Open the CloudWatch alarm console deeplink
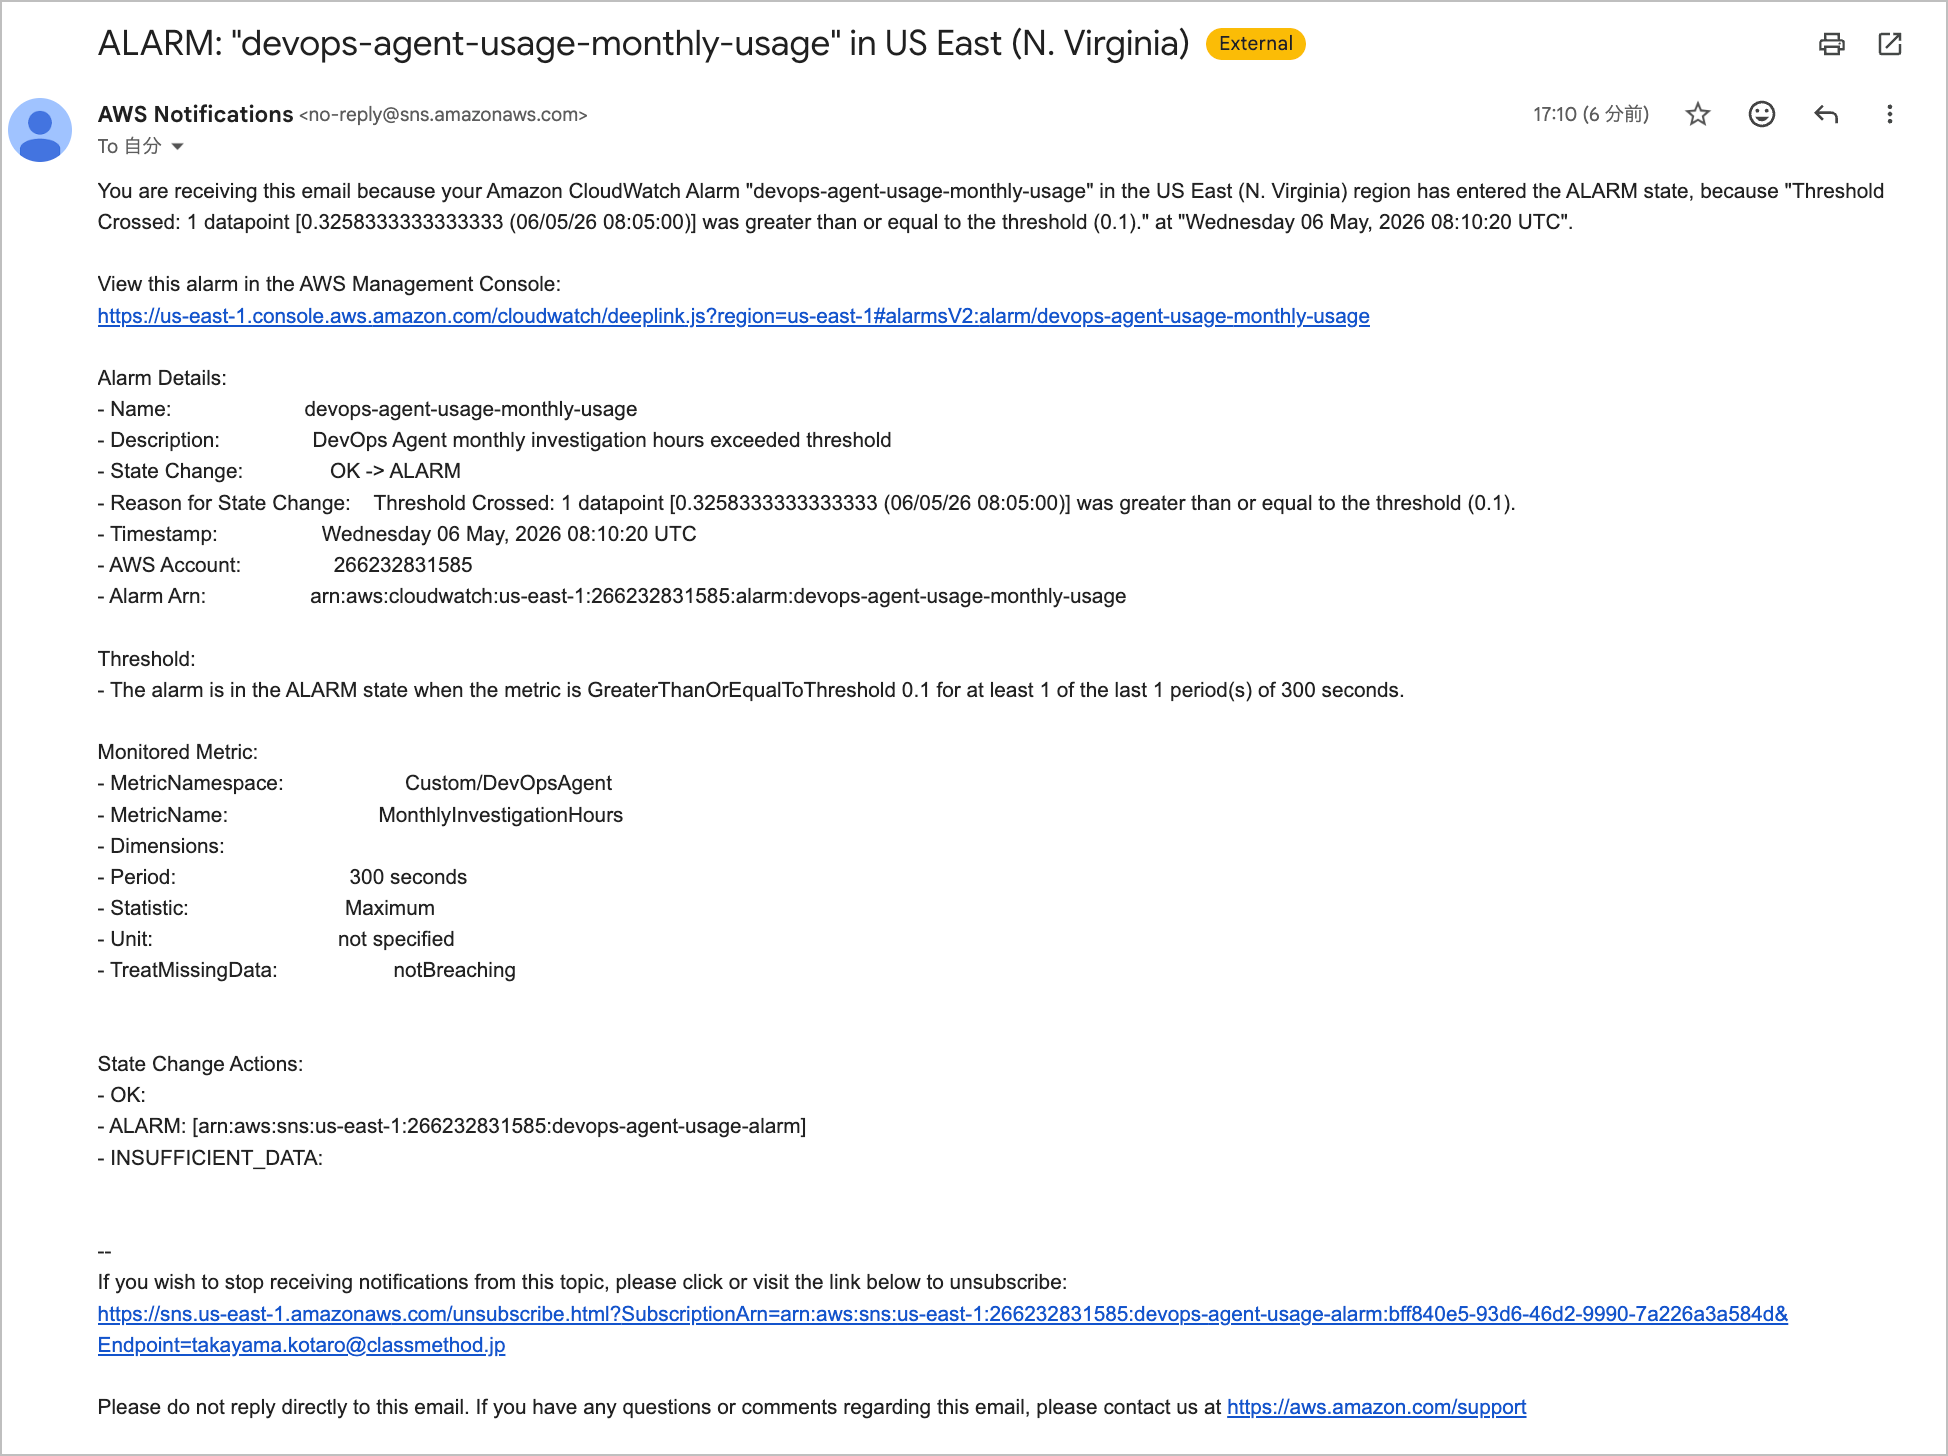This screenshot has height=1456, width=1948. click(733, 316)
